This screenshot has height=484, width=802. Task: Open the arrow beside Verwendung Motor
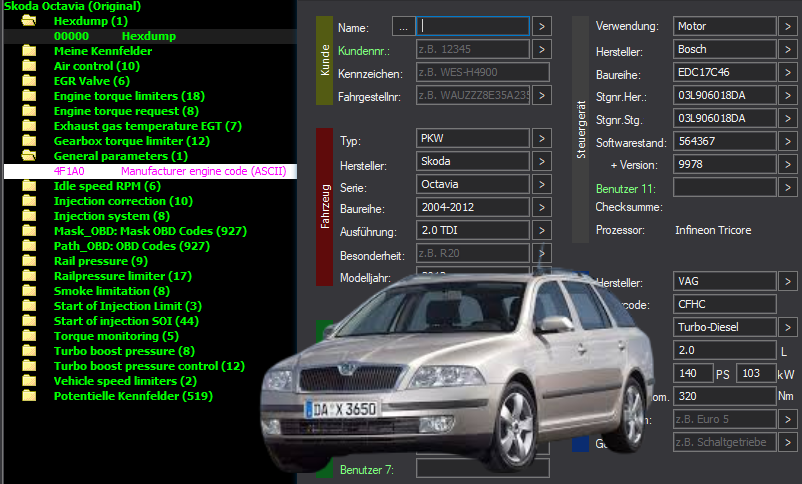788,26
